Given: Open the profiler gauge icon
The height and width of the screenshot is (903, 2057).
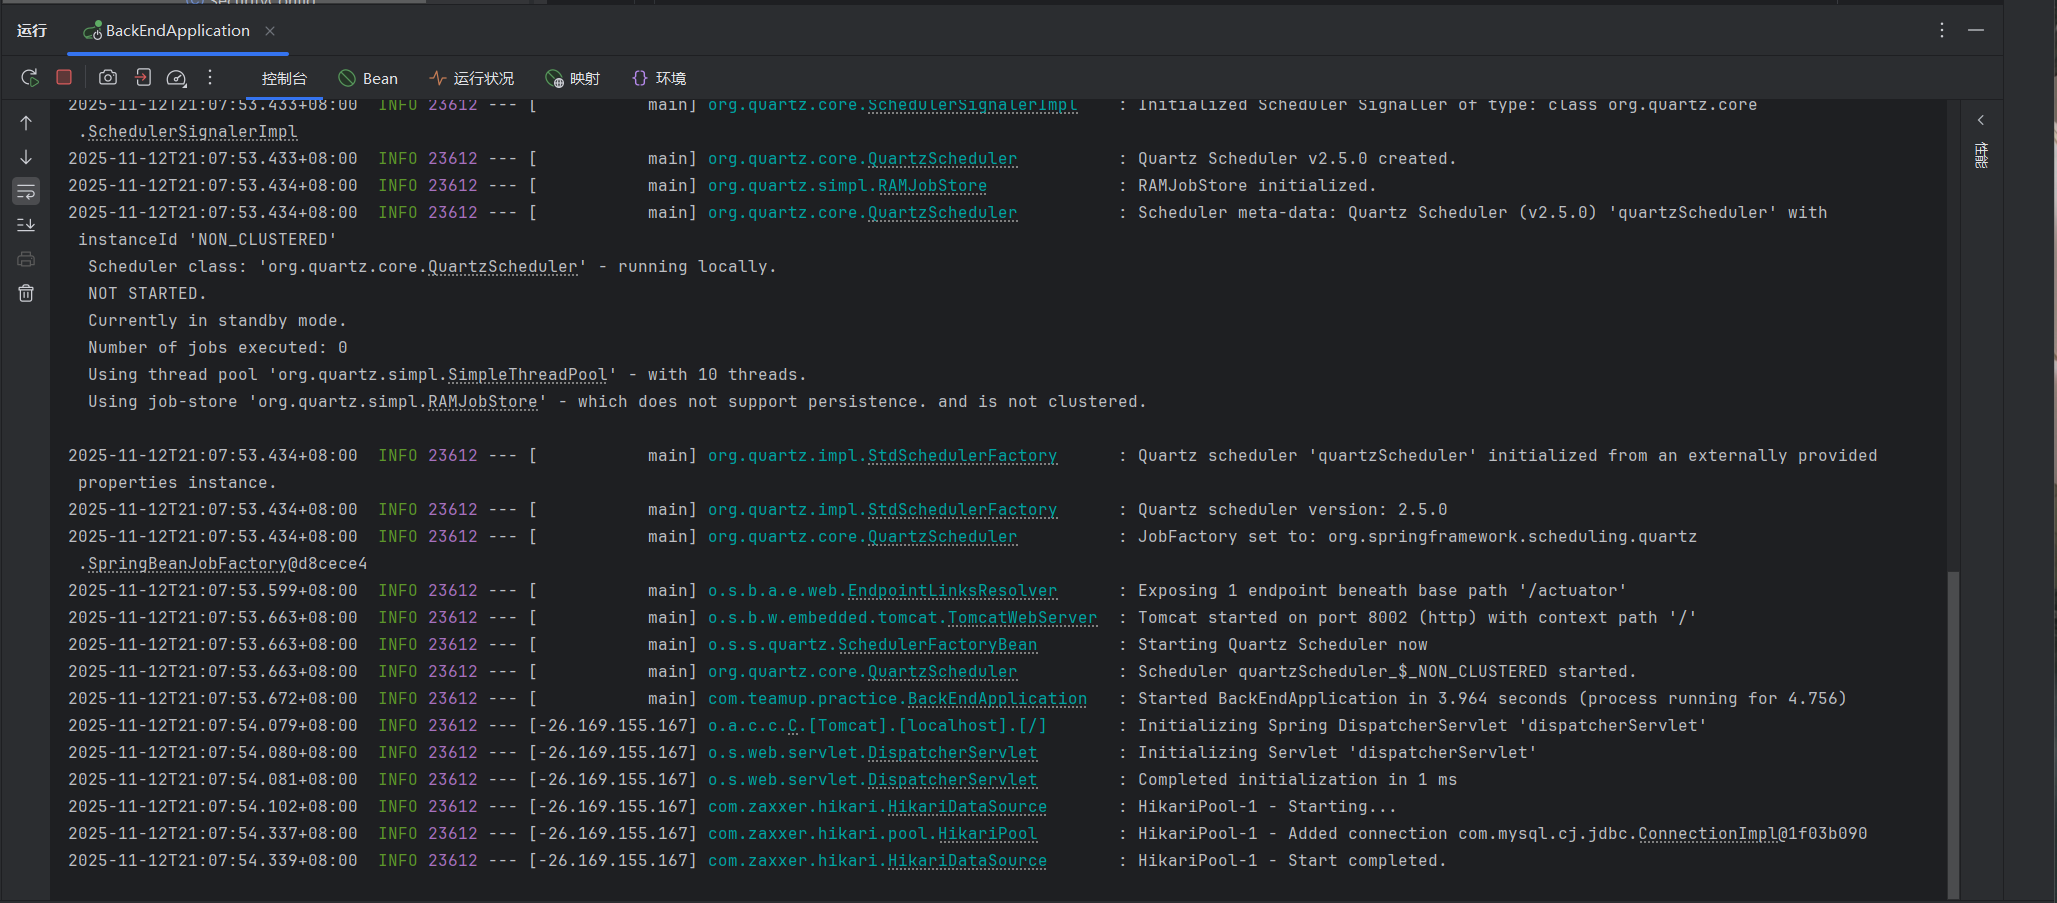Looking at the screenshot, I should point(177,78).
